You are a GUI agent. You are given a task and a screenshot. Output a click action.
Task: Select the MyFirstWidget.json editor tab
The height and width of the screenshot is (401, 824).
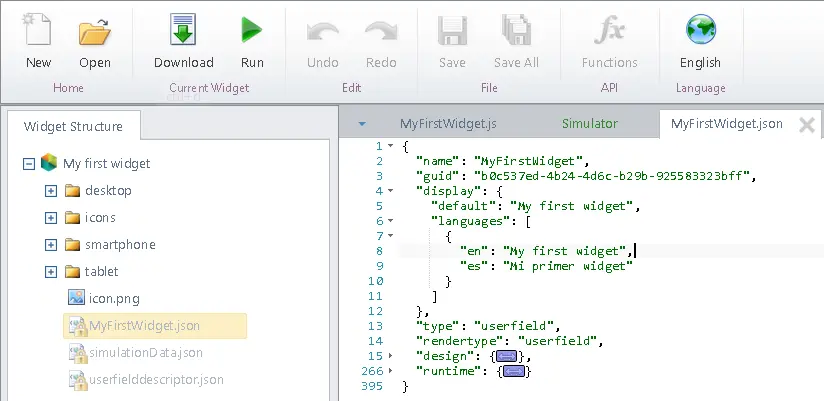(x=727, y=124)
